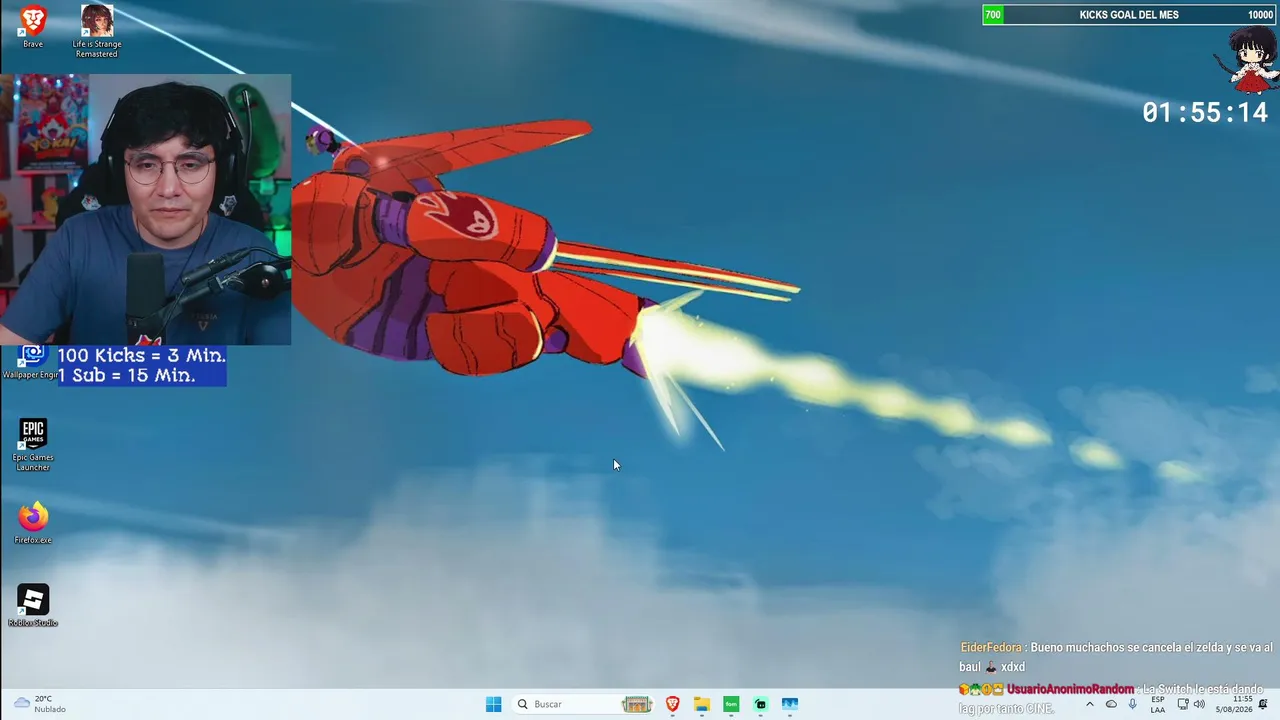Click the UsuarioAnonimoRandom chat username
The height and width of the screenshot is (720, 1280).
[x=1071, y=690]
